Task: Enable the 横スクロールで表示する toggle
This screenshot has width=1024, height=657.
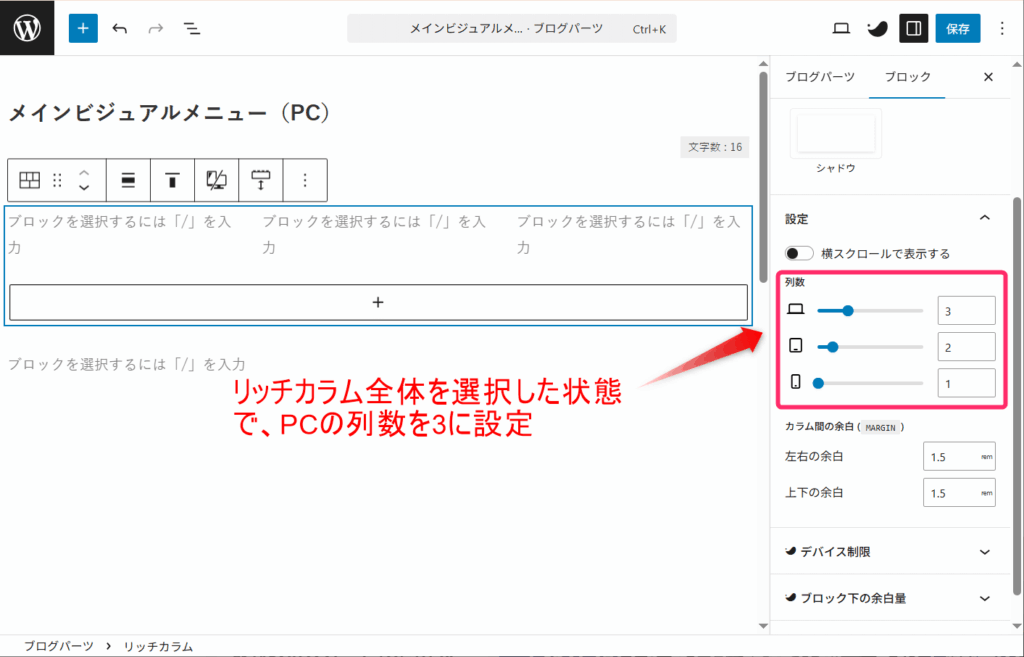Action: click(799, 254)
